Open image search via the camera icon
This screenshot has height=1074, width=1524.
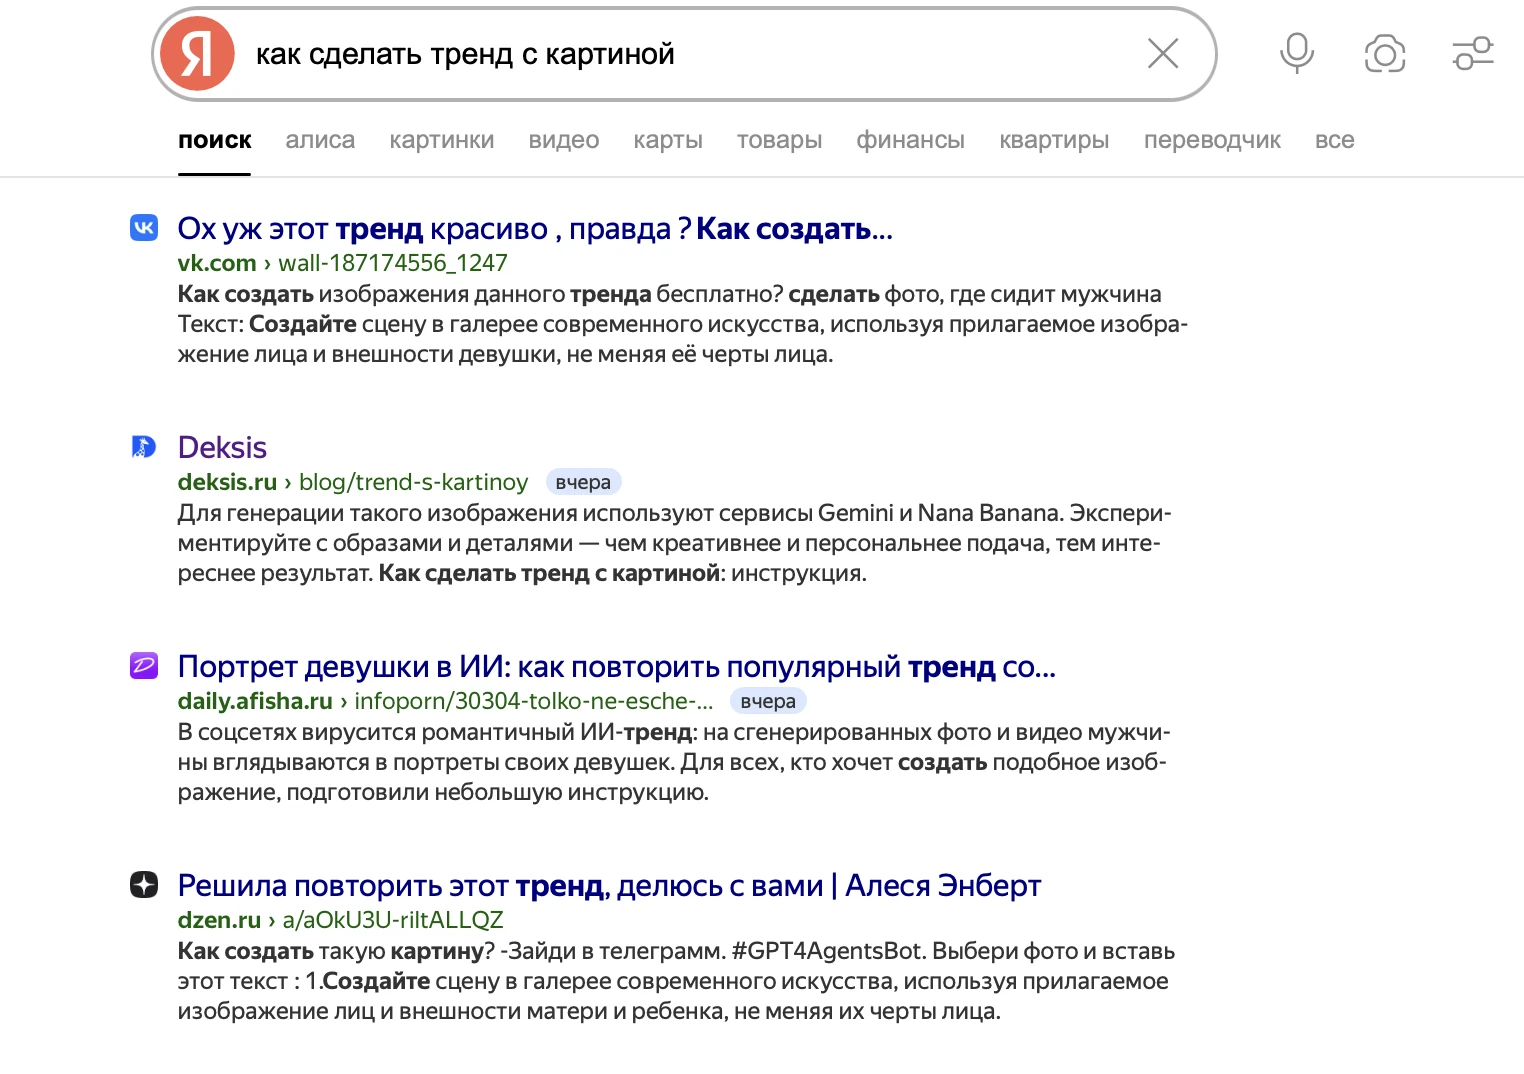pos(1384,54)
